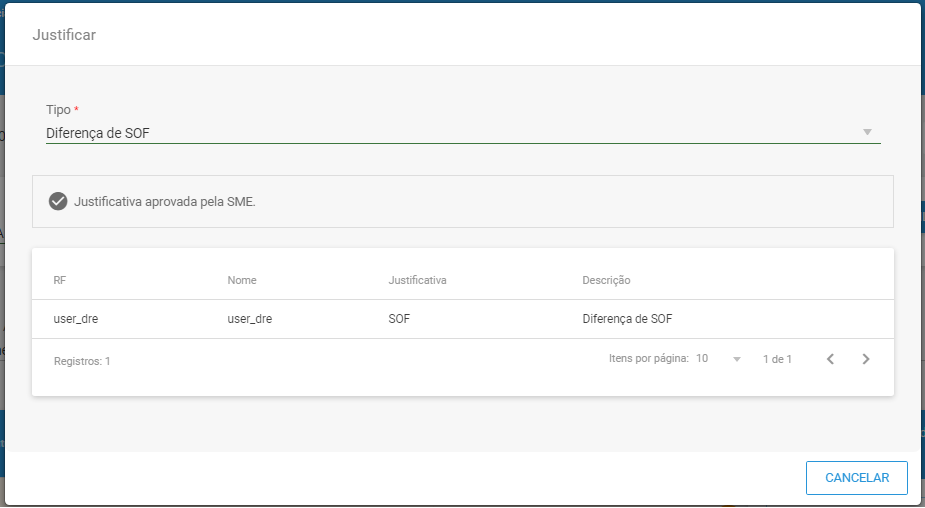
Task: Select the Tipo field showing Diferença de SOF
Action: point(463,133)
